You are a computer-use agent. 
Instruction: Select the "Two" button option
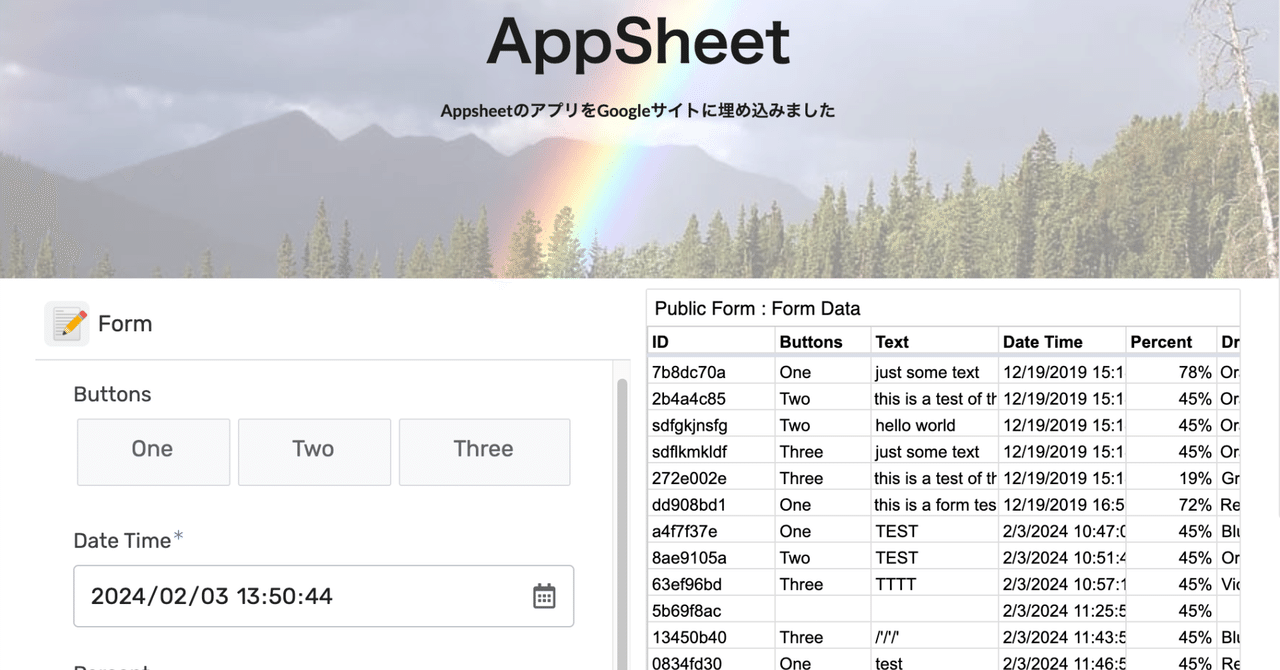tap(314, 451)
